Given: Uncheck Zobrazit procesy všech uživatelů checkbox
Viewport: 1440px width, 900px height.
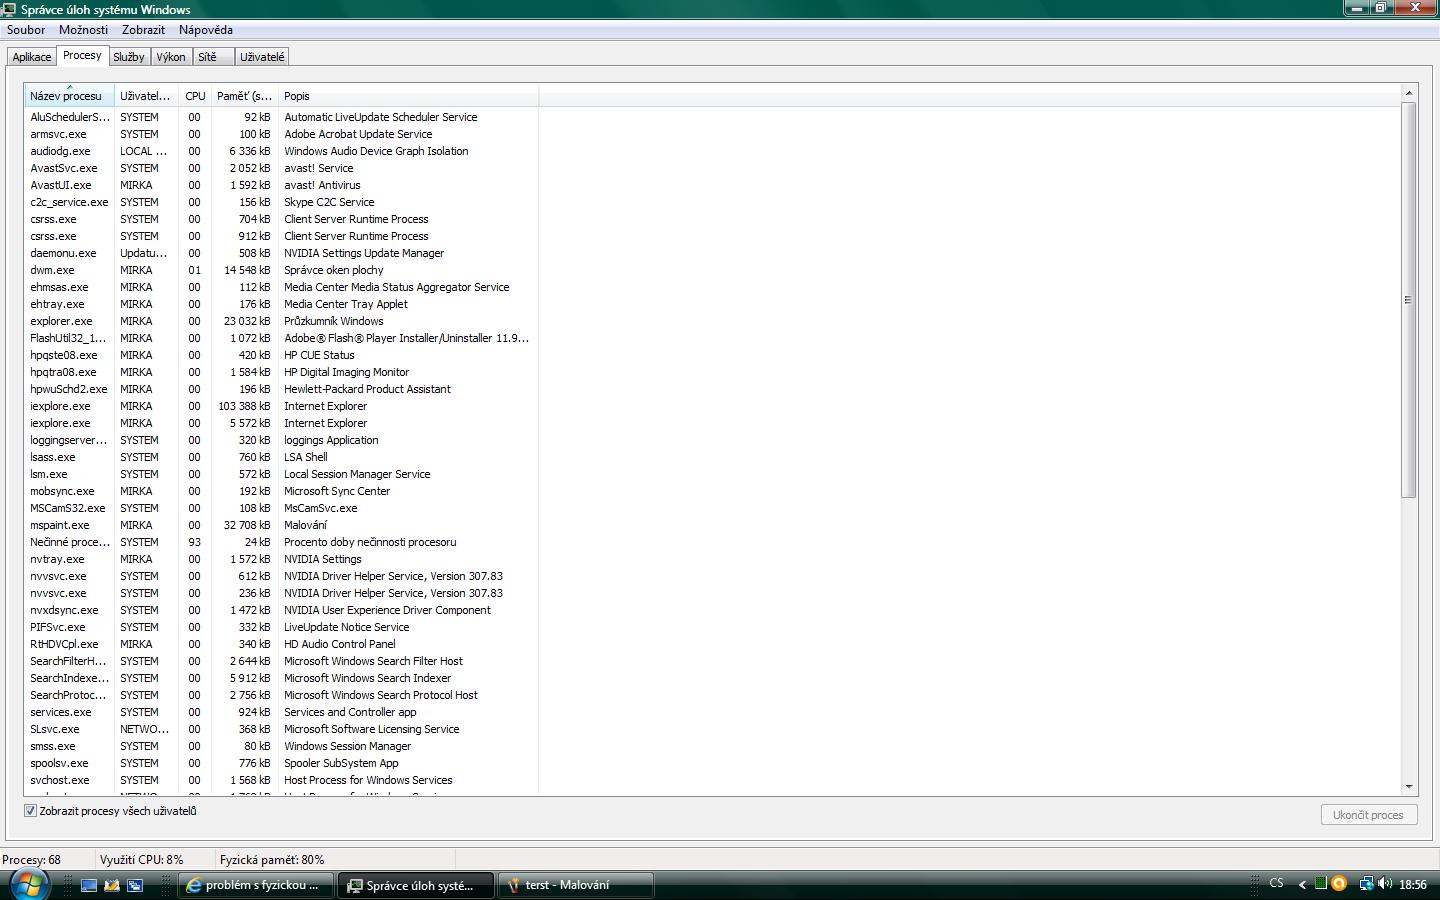Looking at the screenshot, I should tap(30, 811).
